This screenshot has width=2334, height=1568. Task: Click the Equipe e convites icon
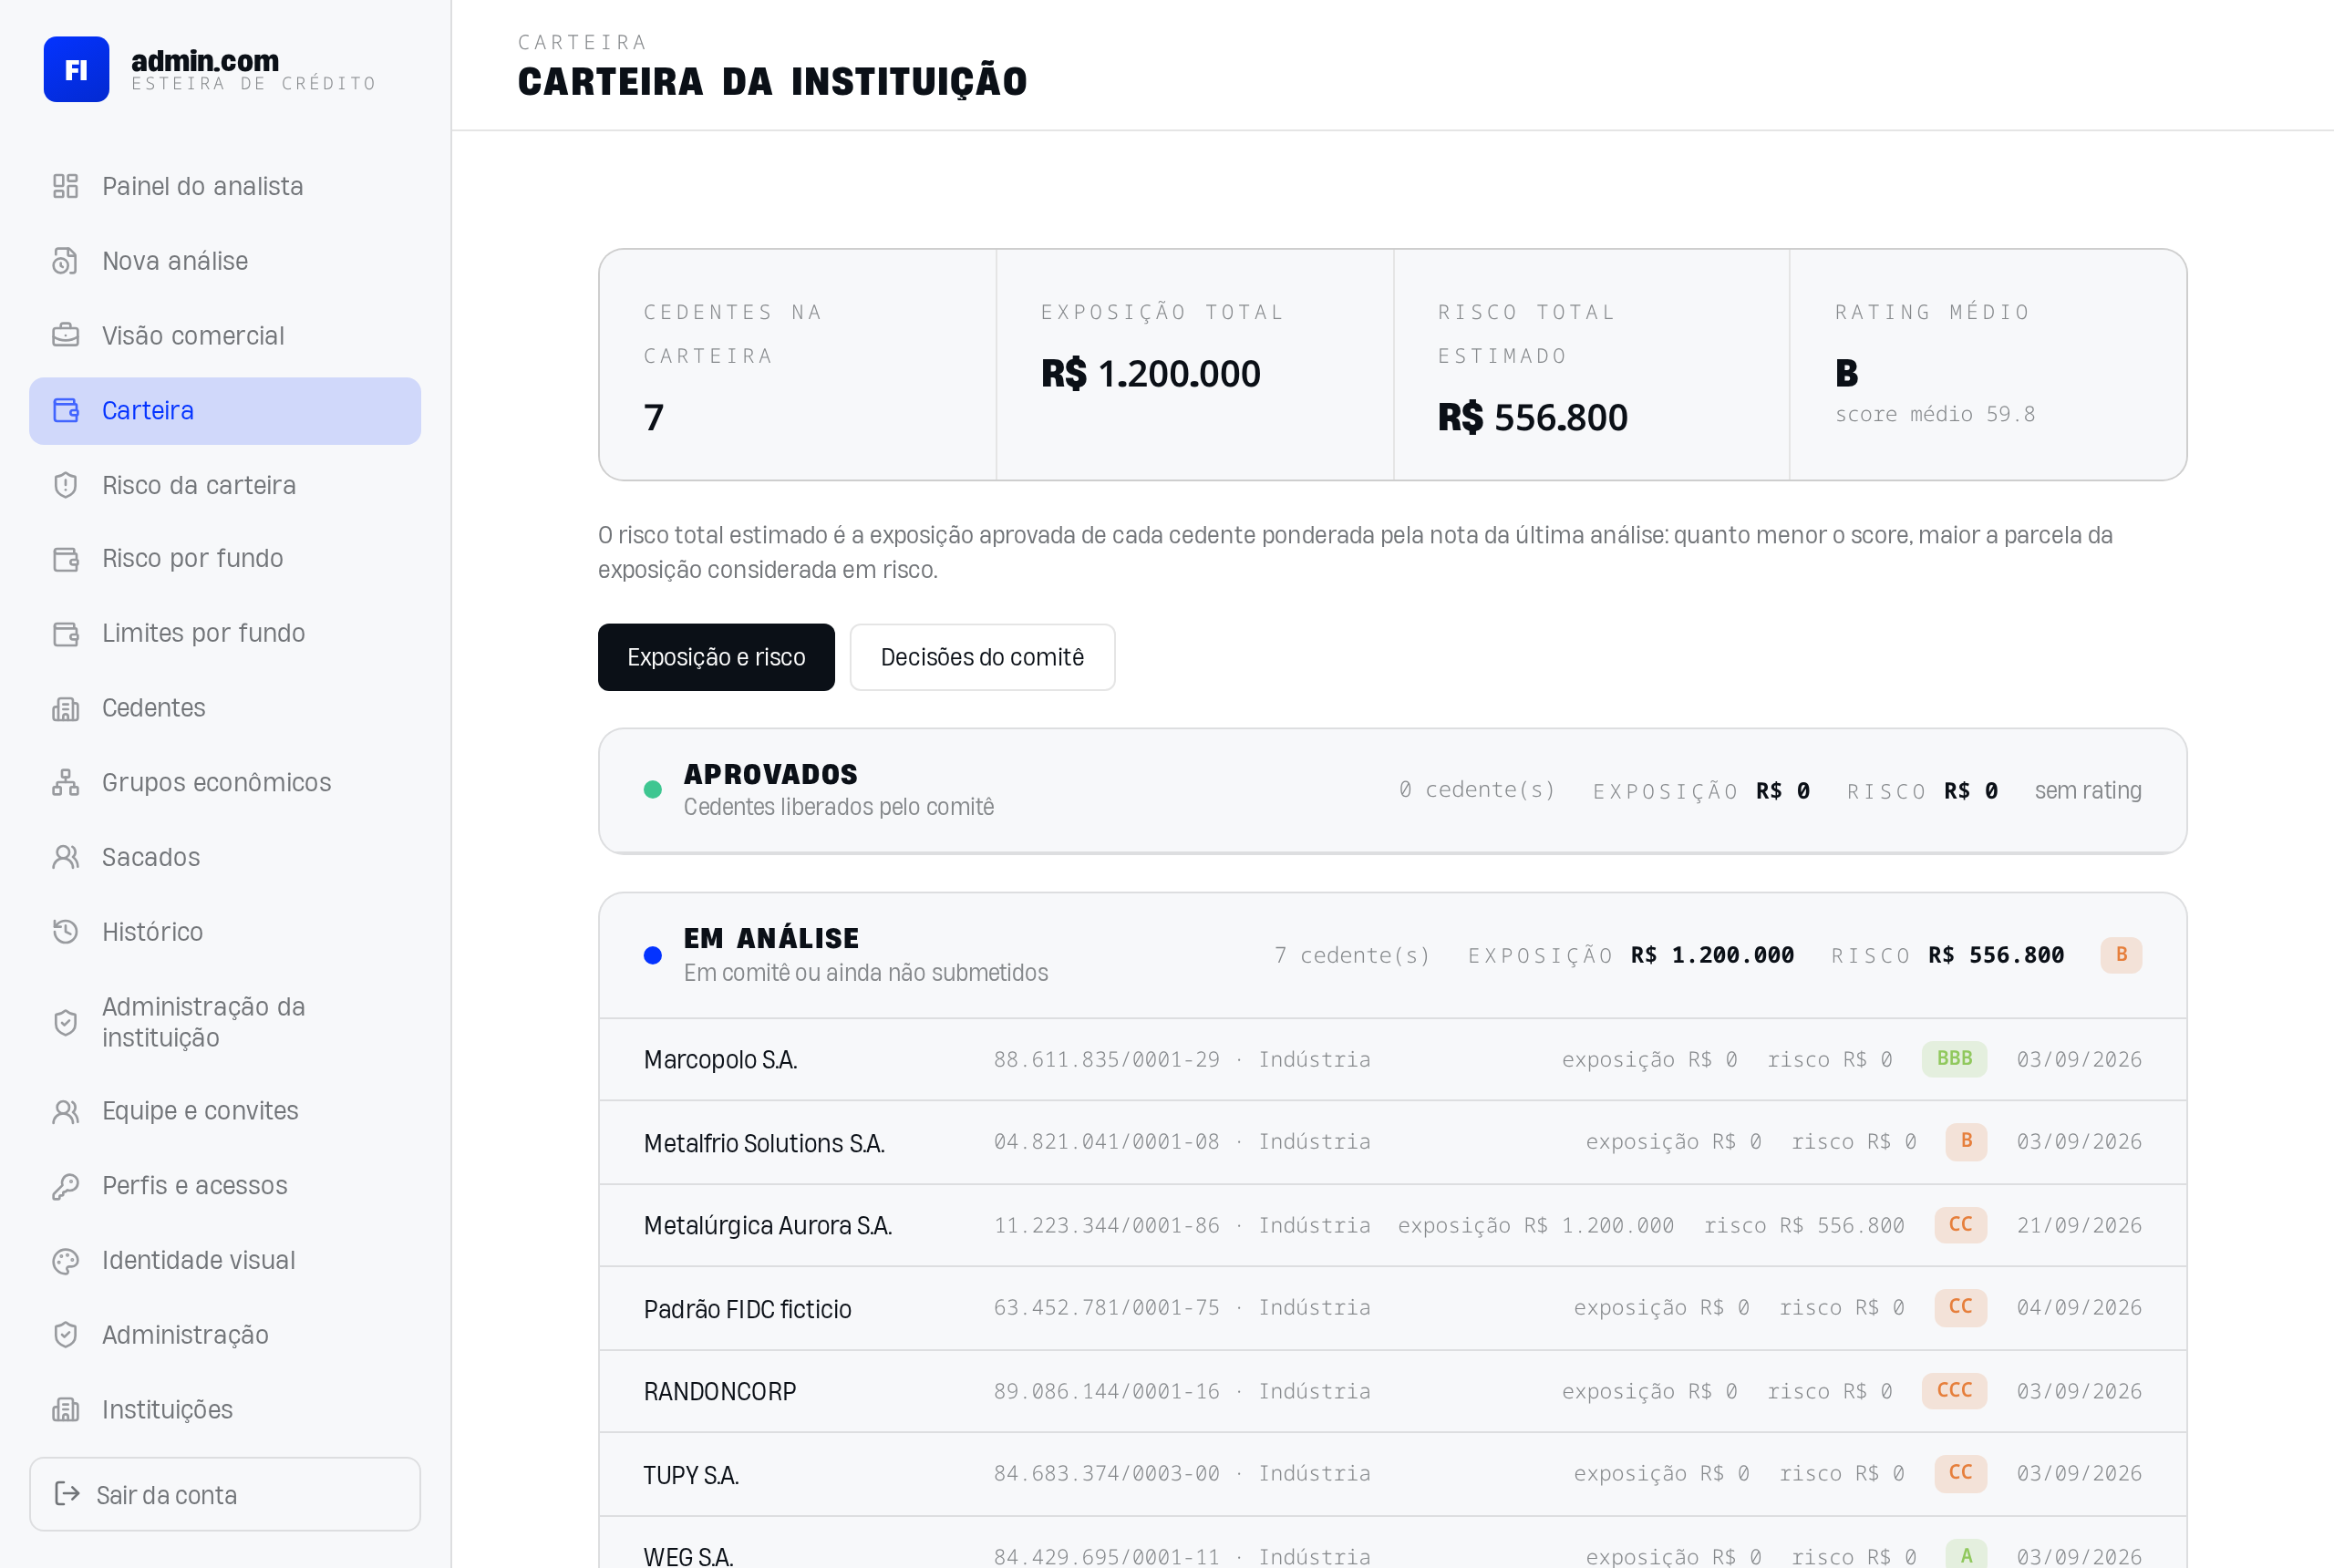(66, 1111)
